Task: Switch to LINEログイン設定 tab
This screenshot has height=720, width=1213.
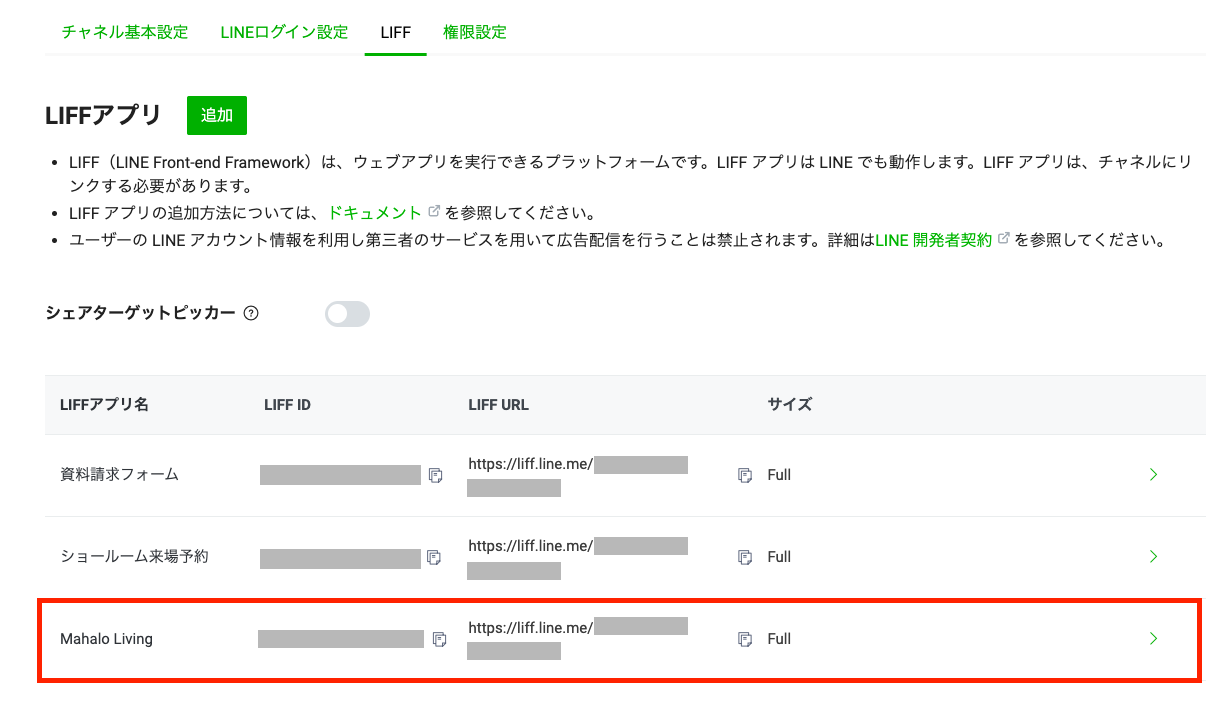Action: click(284, 32)
